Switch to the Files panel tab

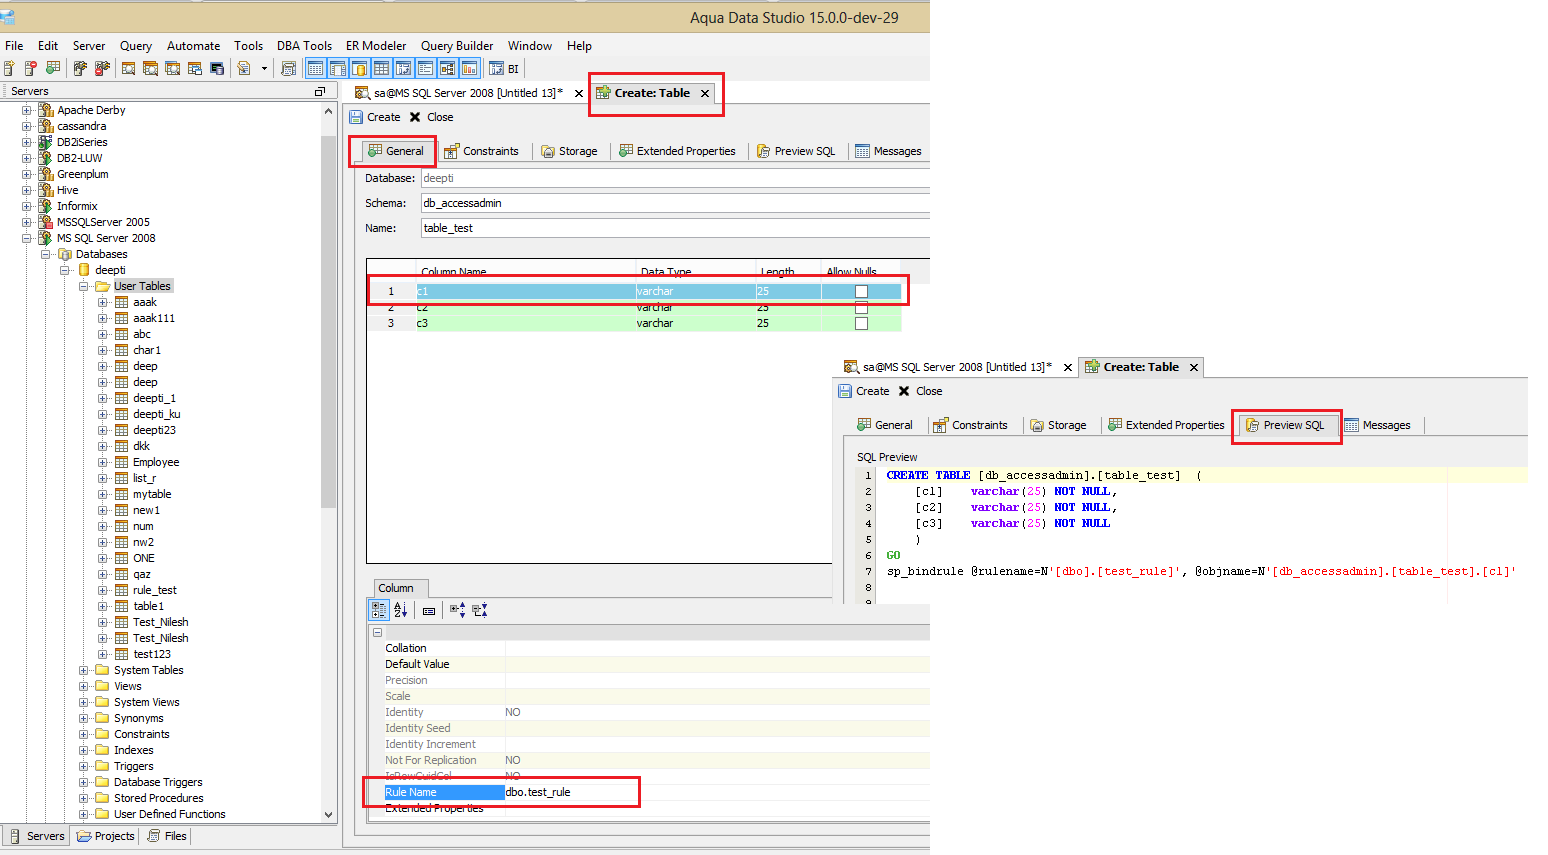(167, 836)
